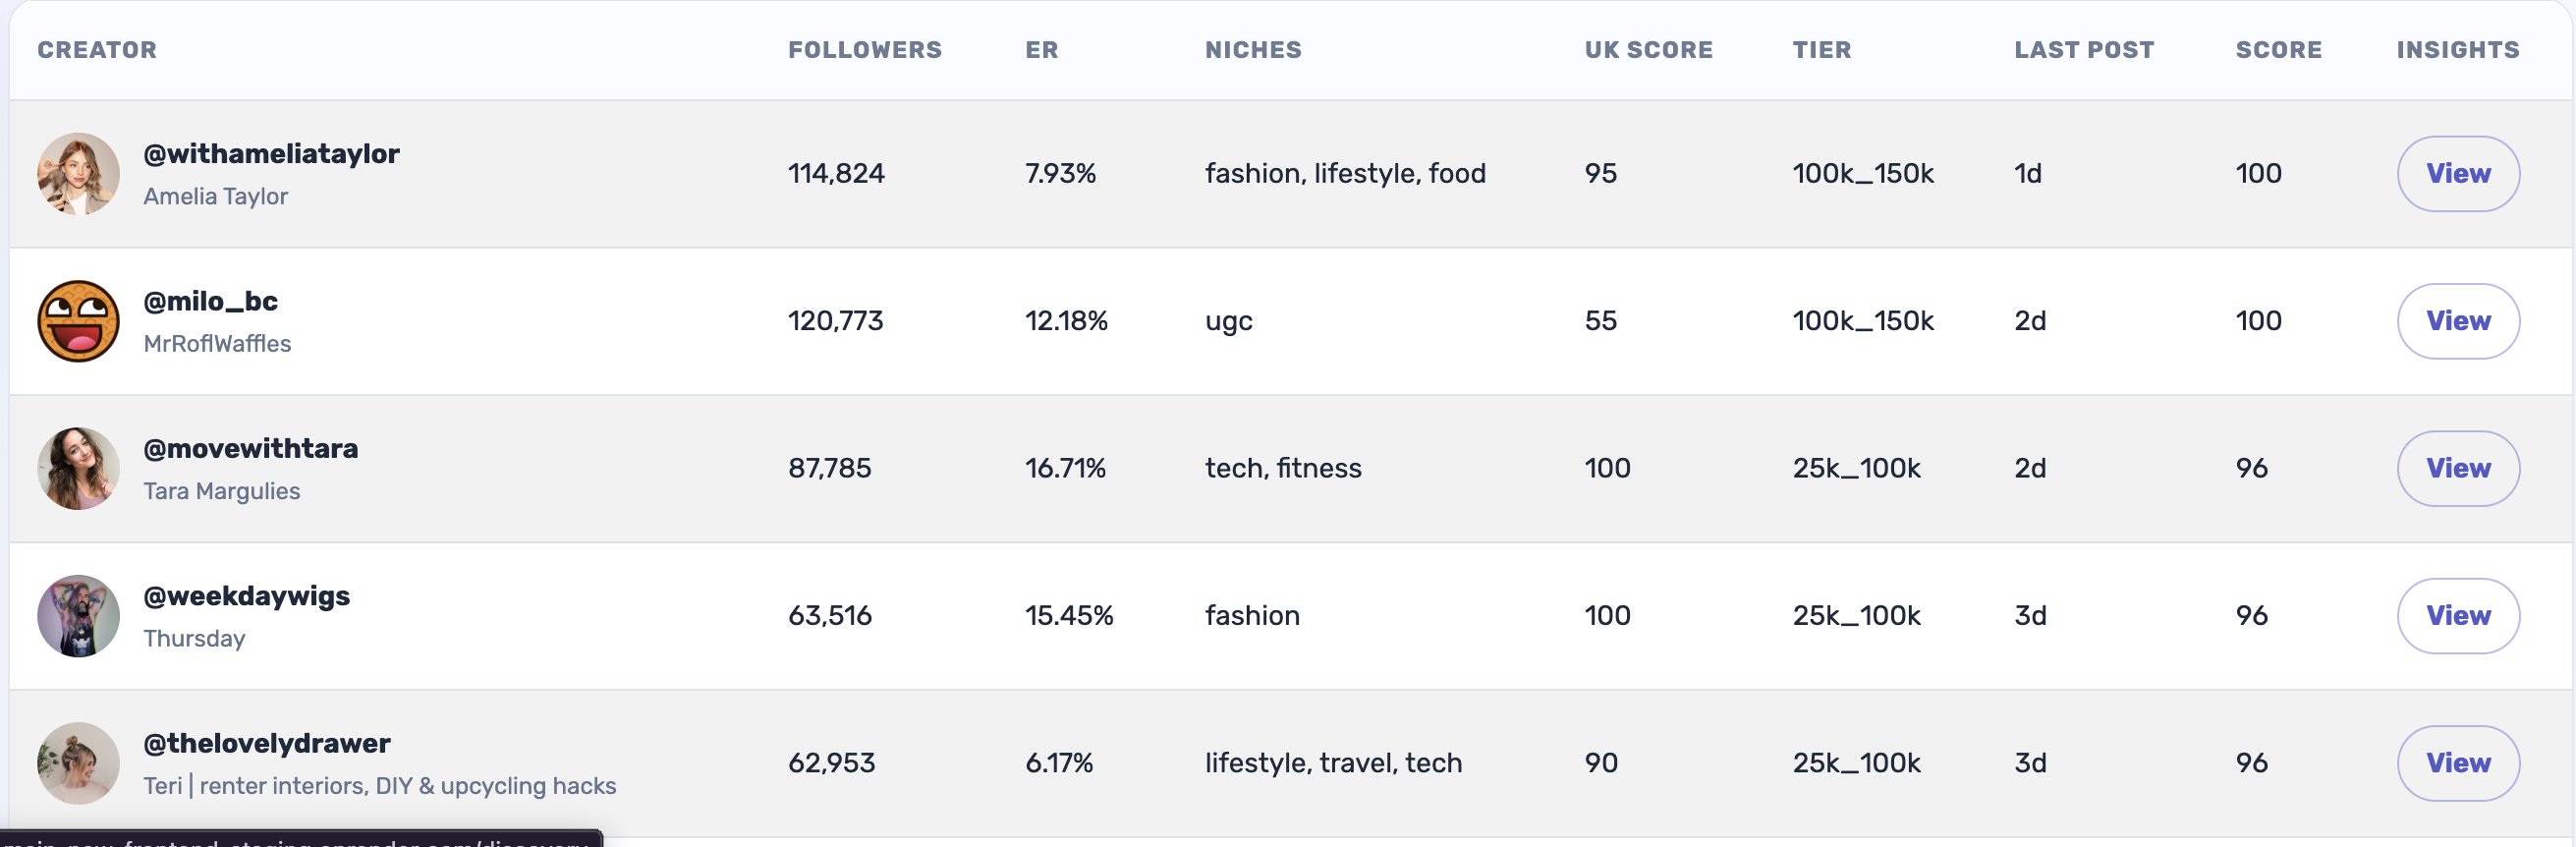This screenshot has width=2576, height=847.
Task: Sort by the SCORE column
Action: 2279,49
